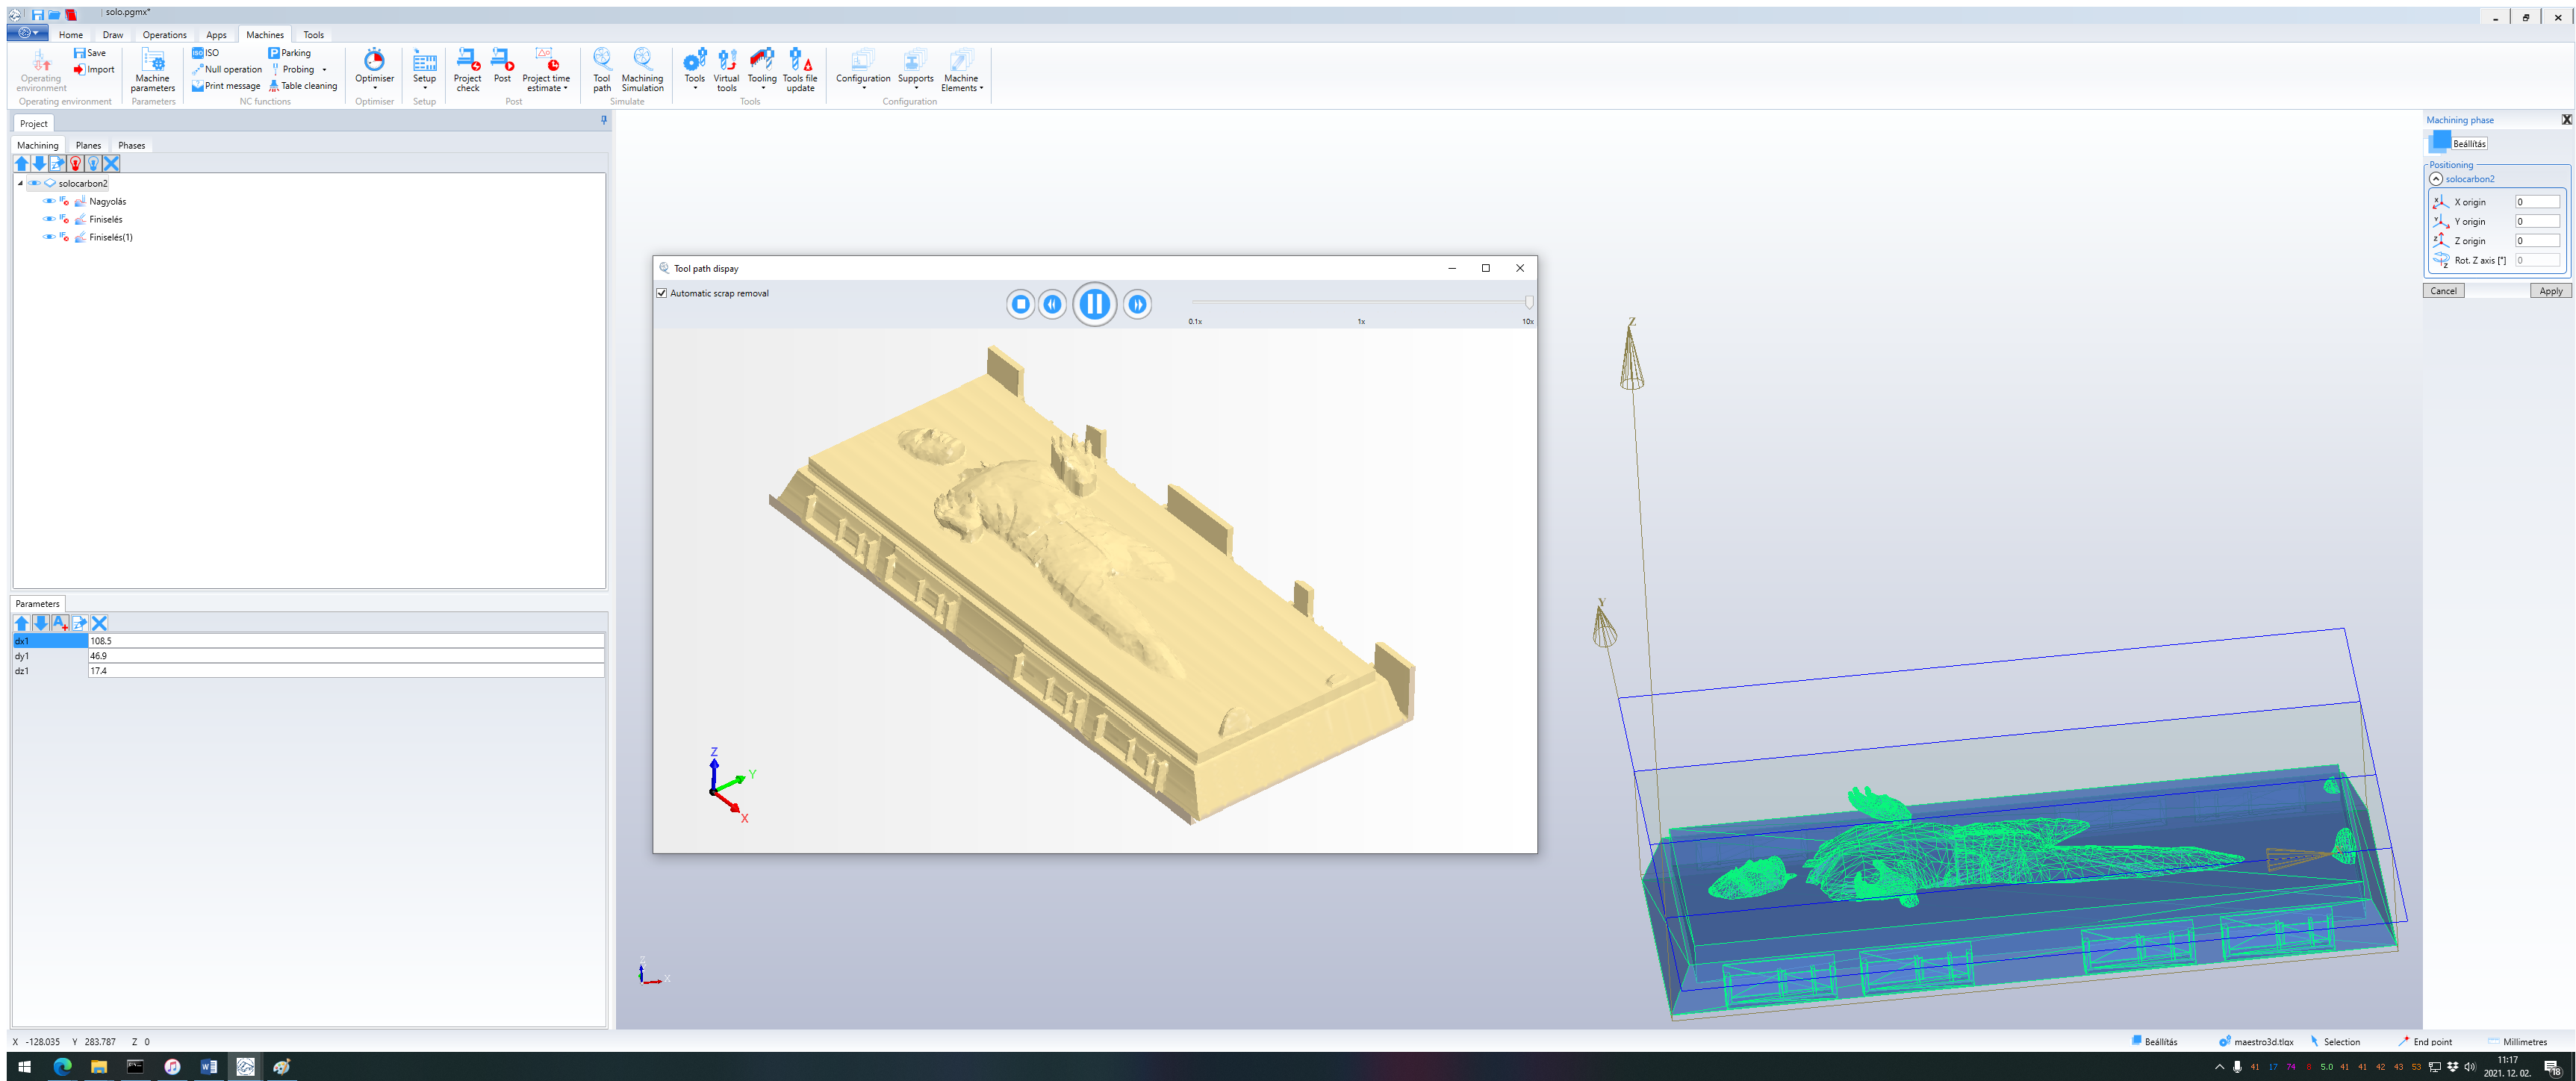Click the red light bulb icon

click(x=75, y=163)
